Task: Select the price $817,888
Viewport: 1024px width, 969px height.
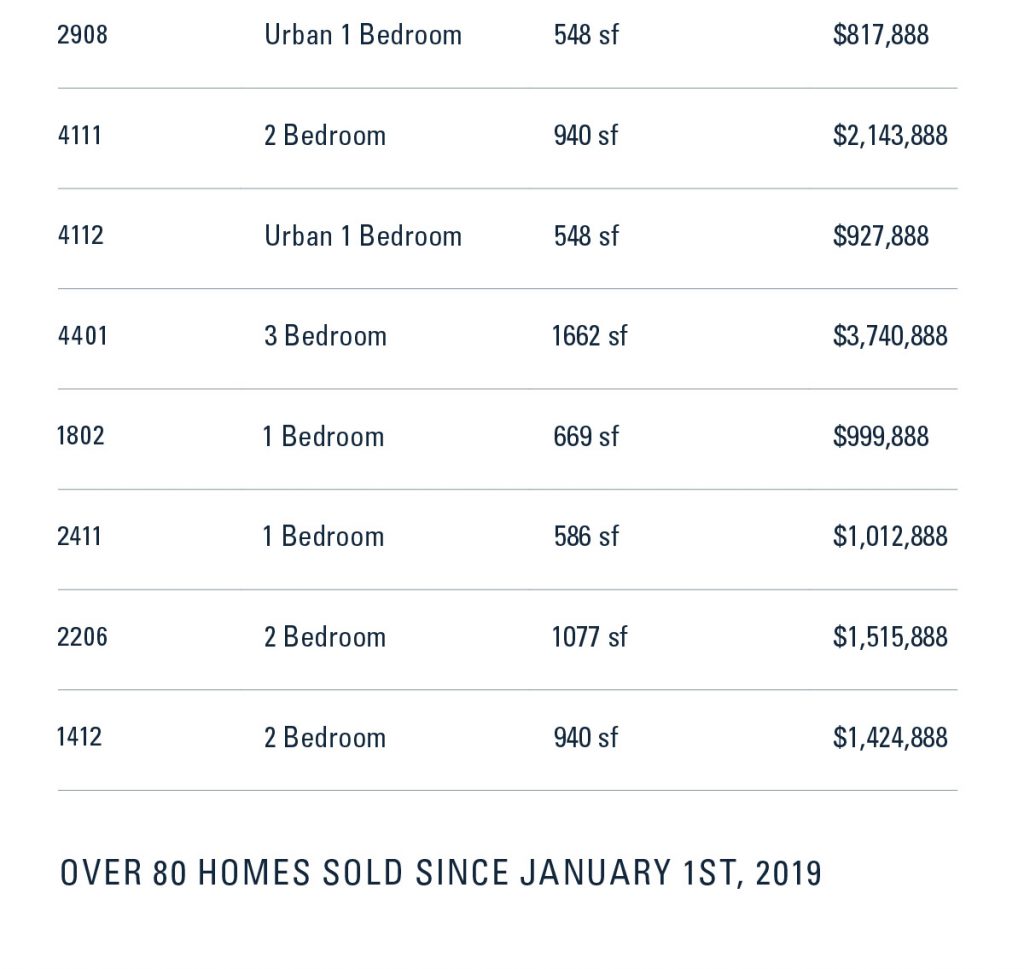Action: tap(880, 35)
